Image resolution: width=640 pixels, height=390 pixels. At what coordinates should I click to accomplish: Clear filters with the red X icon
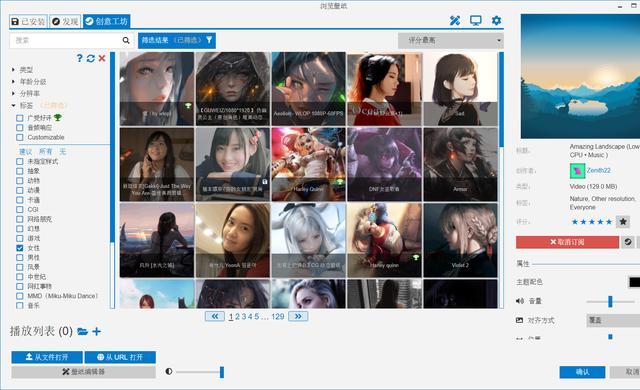coord(102,58)
